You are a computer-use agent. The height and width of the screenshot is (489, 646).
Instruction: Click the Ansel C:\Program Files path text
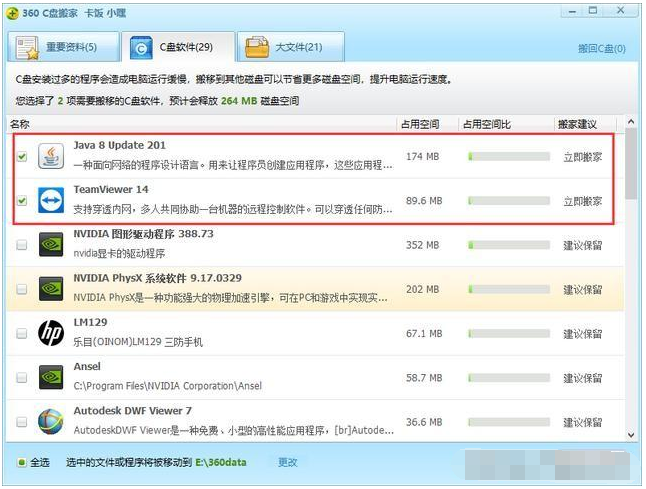[x=168, y=386]
